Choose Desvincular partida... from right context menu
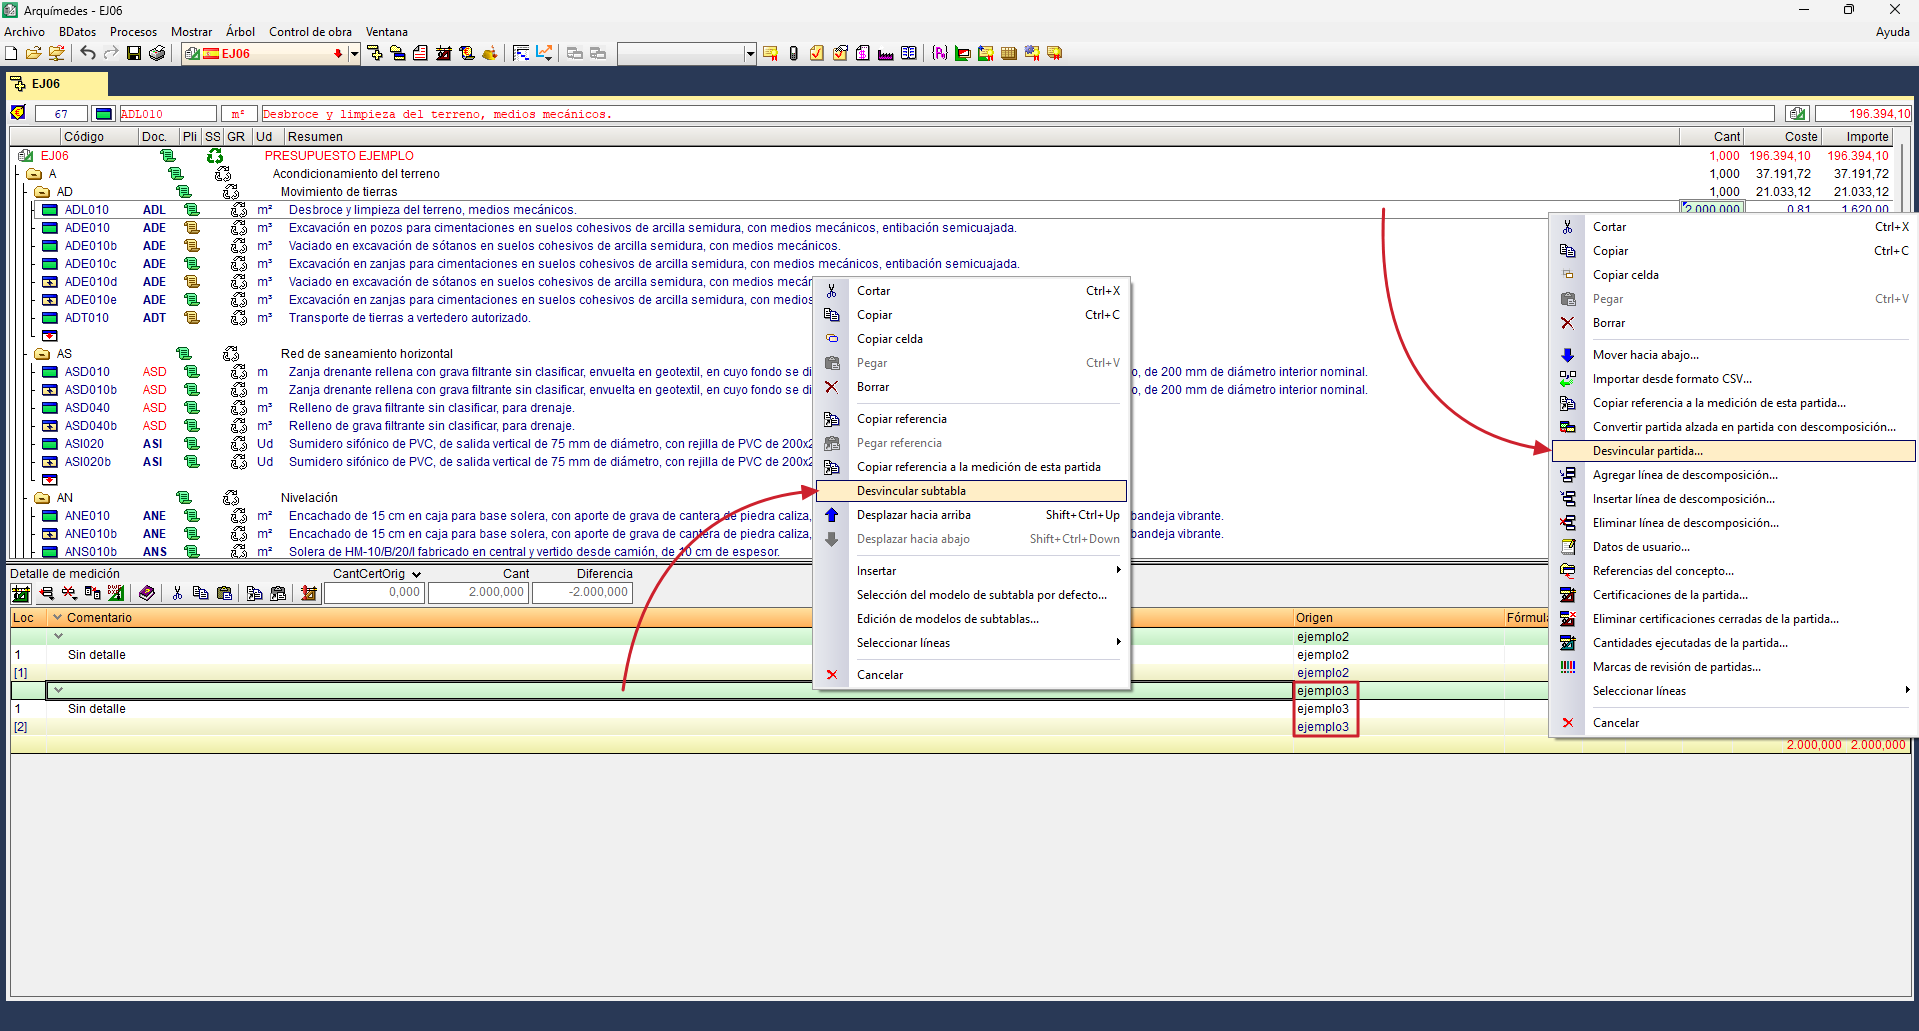The height and width of the screenshot is (1031, 1919). pyautogui.click(x=1647, y=451)
